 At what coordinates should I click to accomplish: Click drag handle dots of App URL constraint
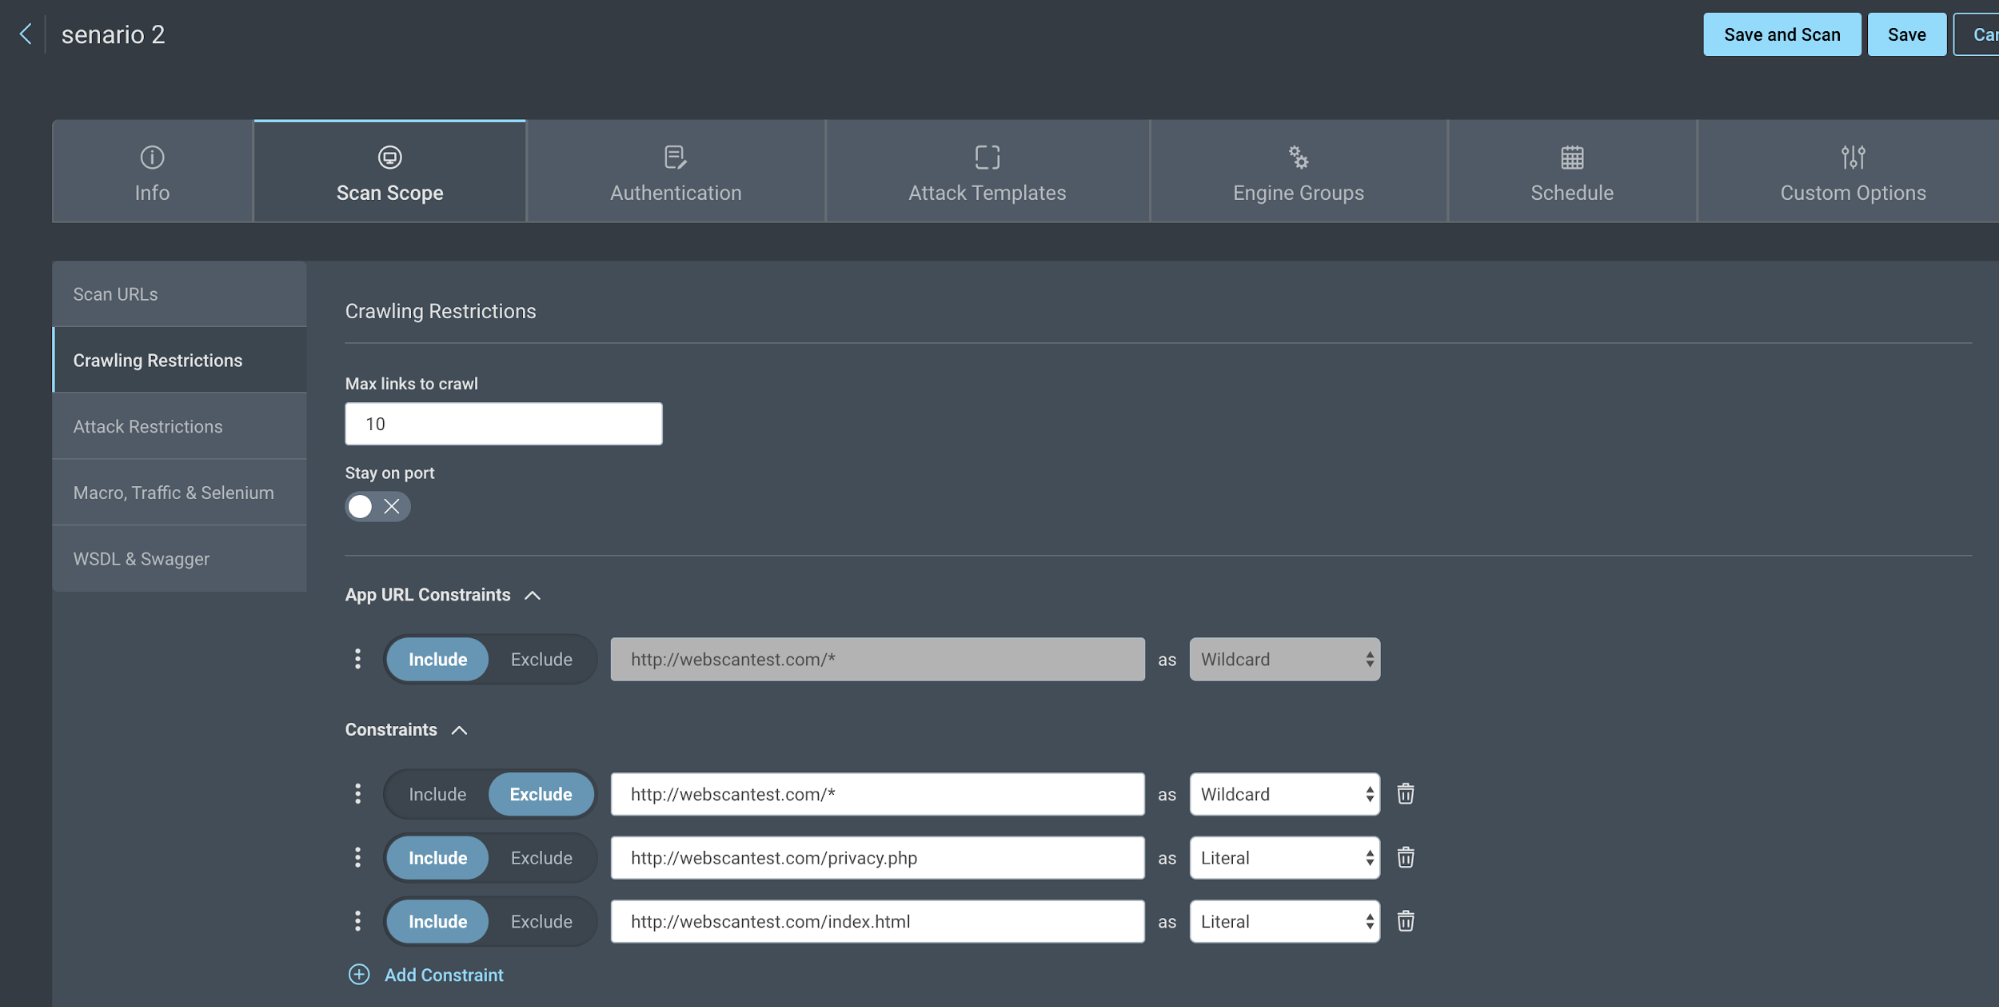[358, 659]
